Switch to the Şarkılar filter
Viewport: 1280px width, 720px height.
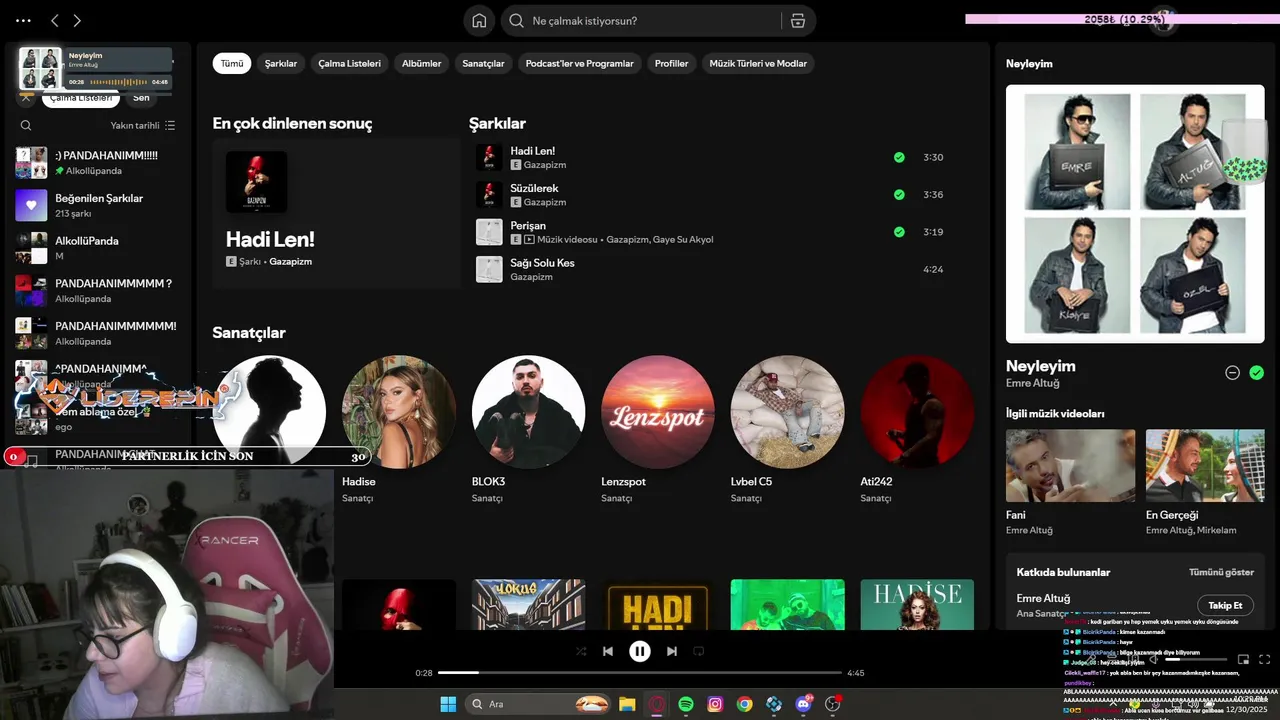coord(281,63)
